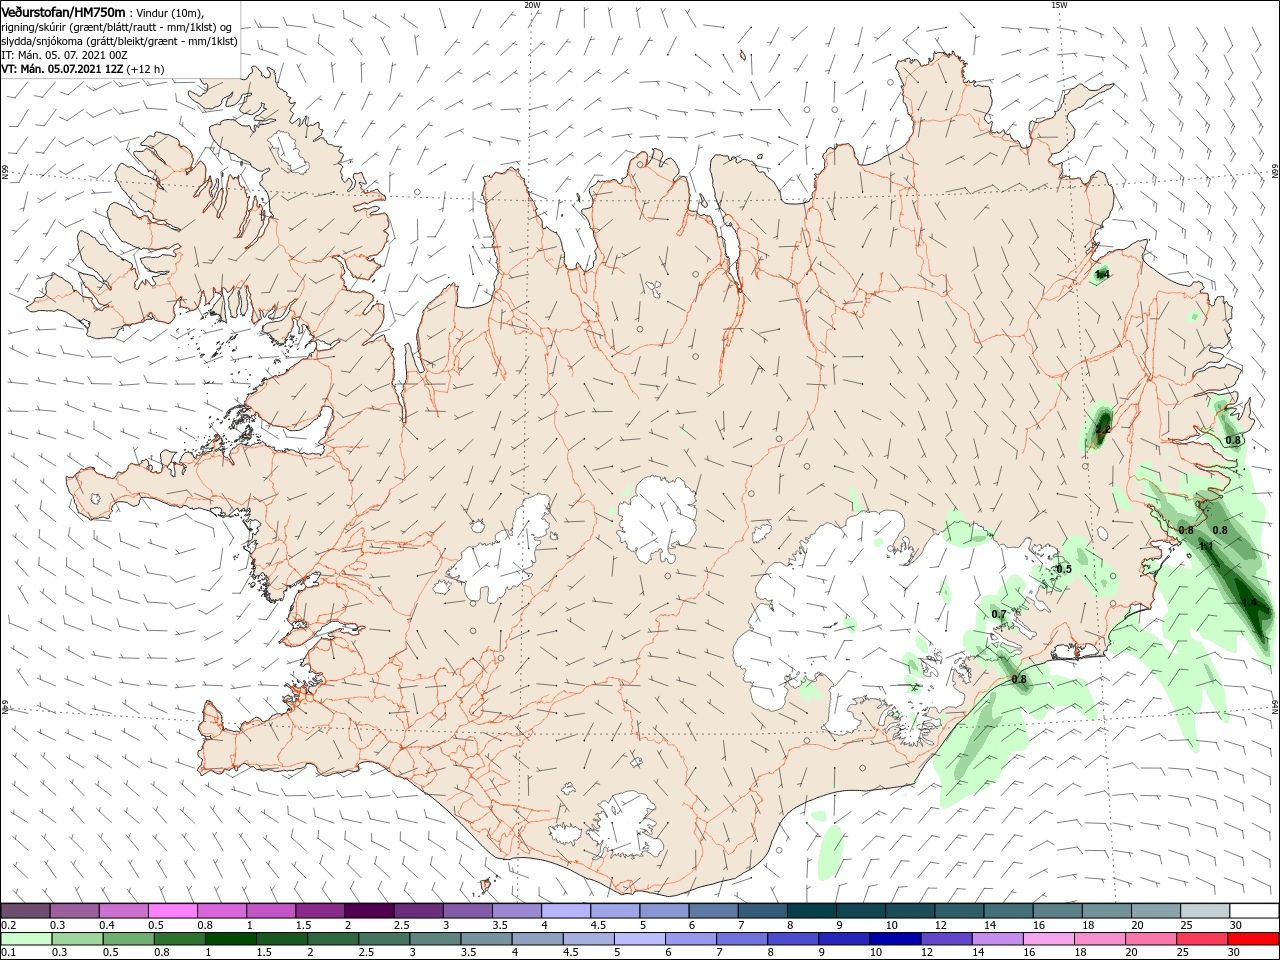Pick the bright pink 0.5 swatch in snow scale
The image size is (1280, 960).
[x=173, y=911]
